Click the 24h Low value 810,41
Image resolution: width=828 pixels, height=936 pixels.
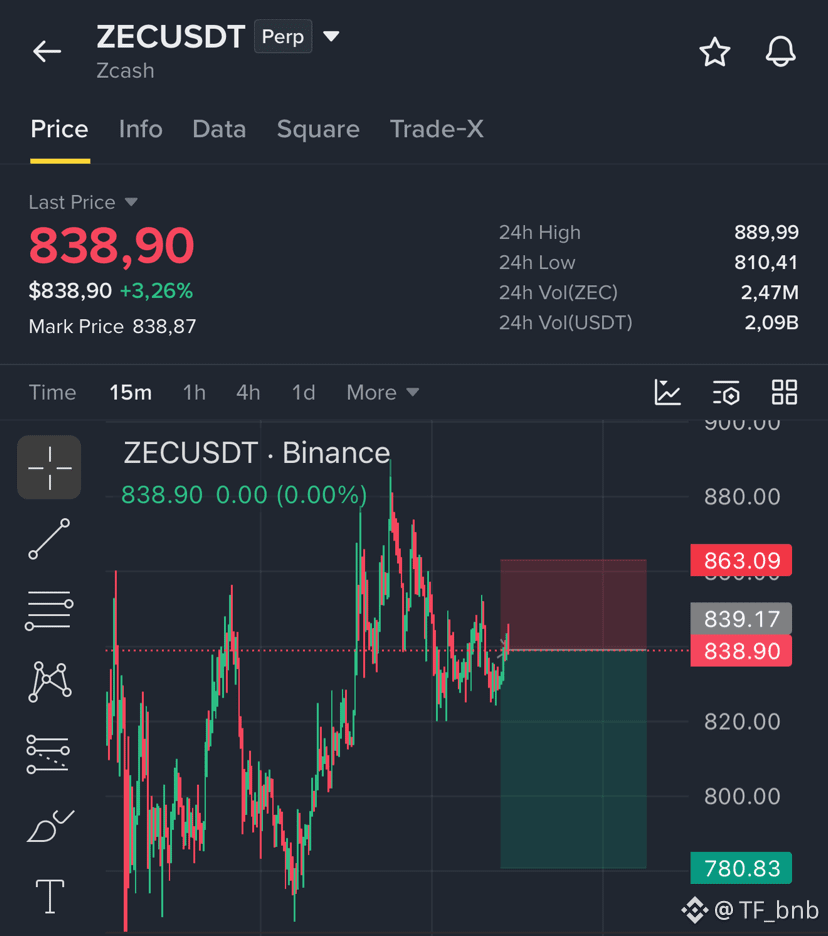[767, 262]
